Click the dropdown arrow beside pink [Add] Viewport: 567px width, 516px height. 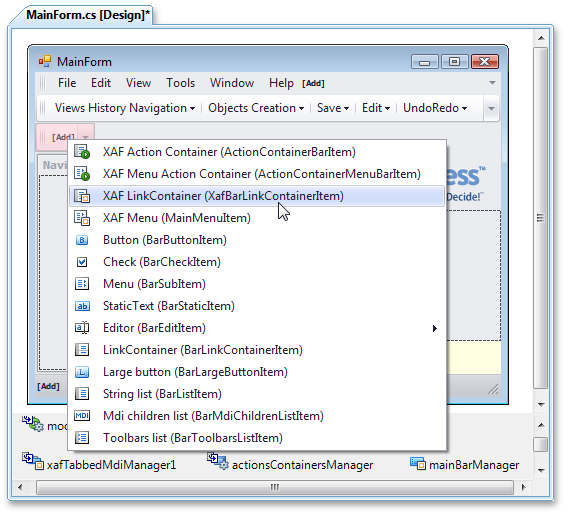[x=86, y=137]
